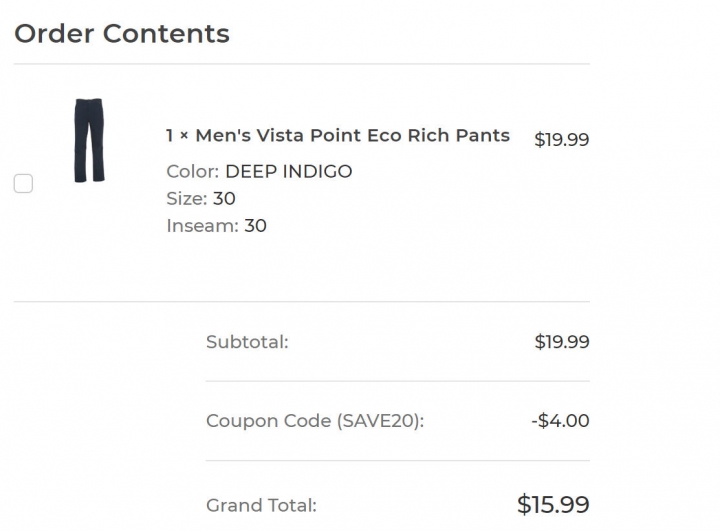Viewport: 720px width, 531px height.
Task: Click the Grand Total label
Action: tap(261, 505)
